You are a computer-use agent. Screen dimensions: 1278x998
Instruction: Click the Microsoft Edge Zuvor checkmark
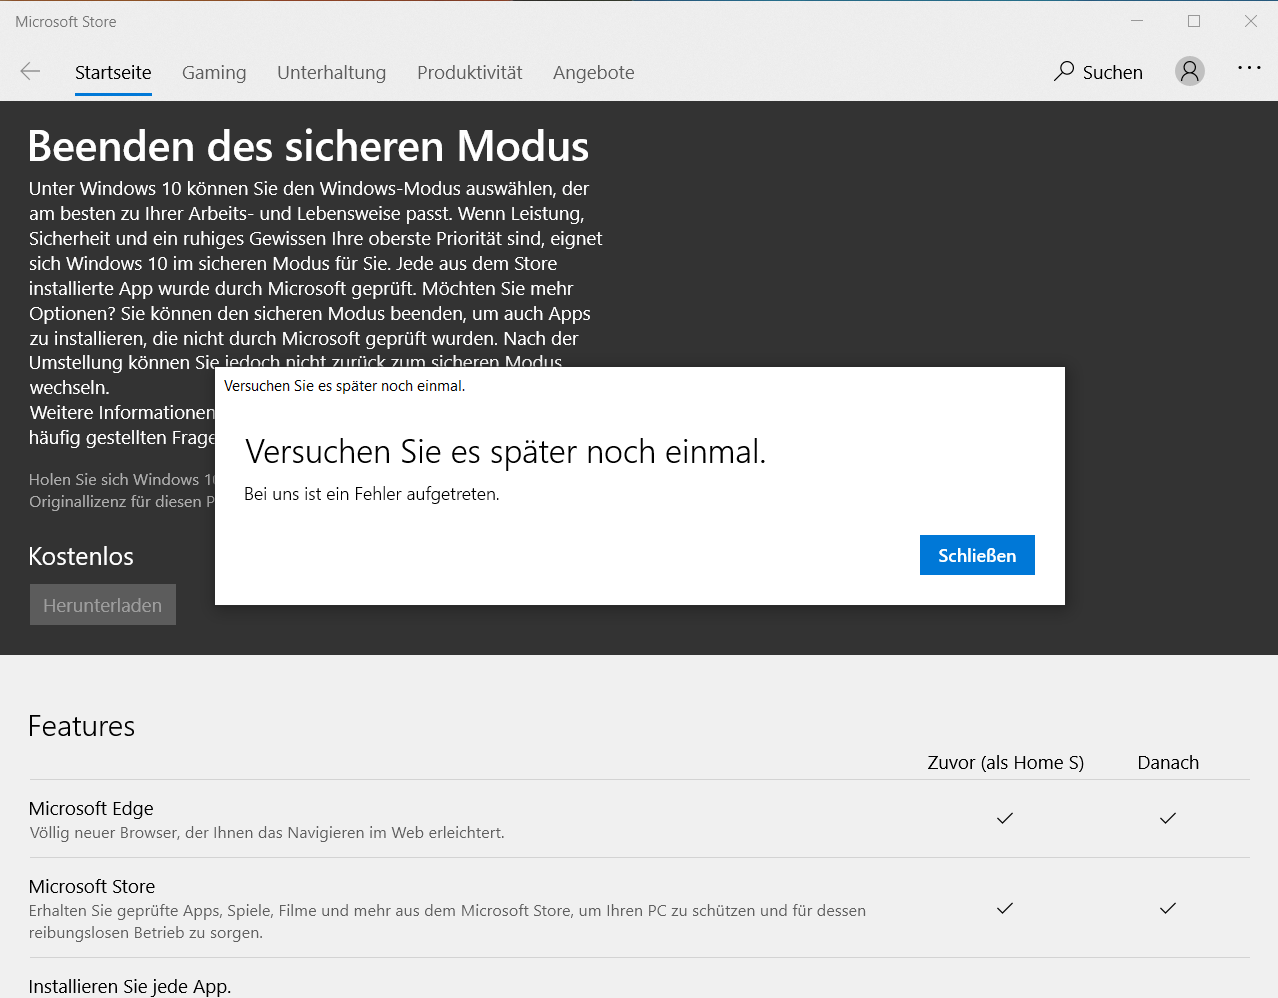coord(1005,818)
